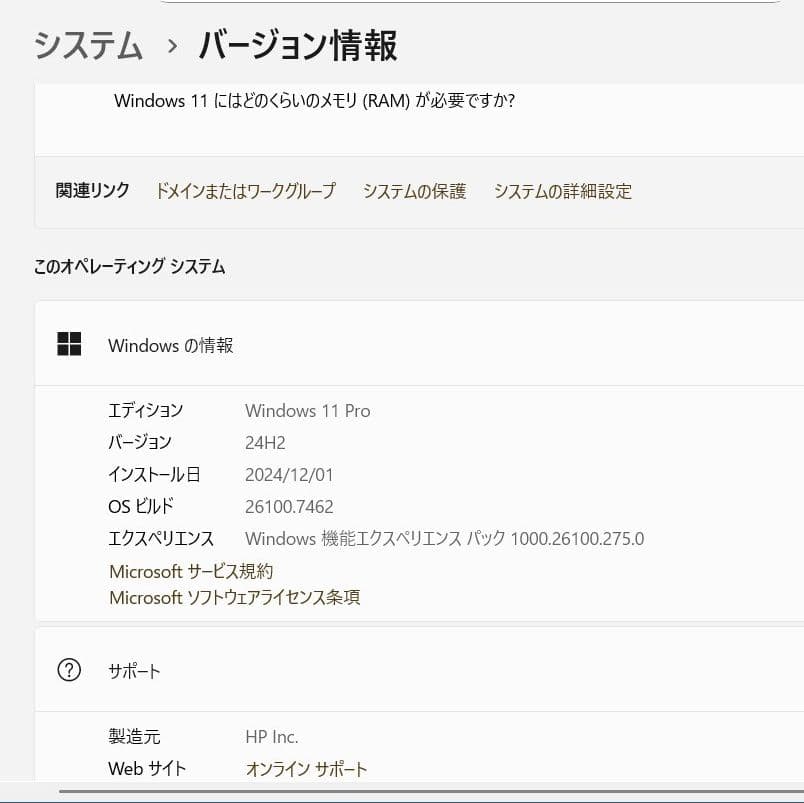The height and width of the screenshot is (803, 804).
Task: Open the オンライン サポート website link
Action: click(306, 768)
